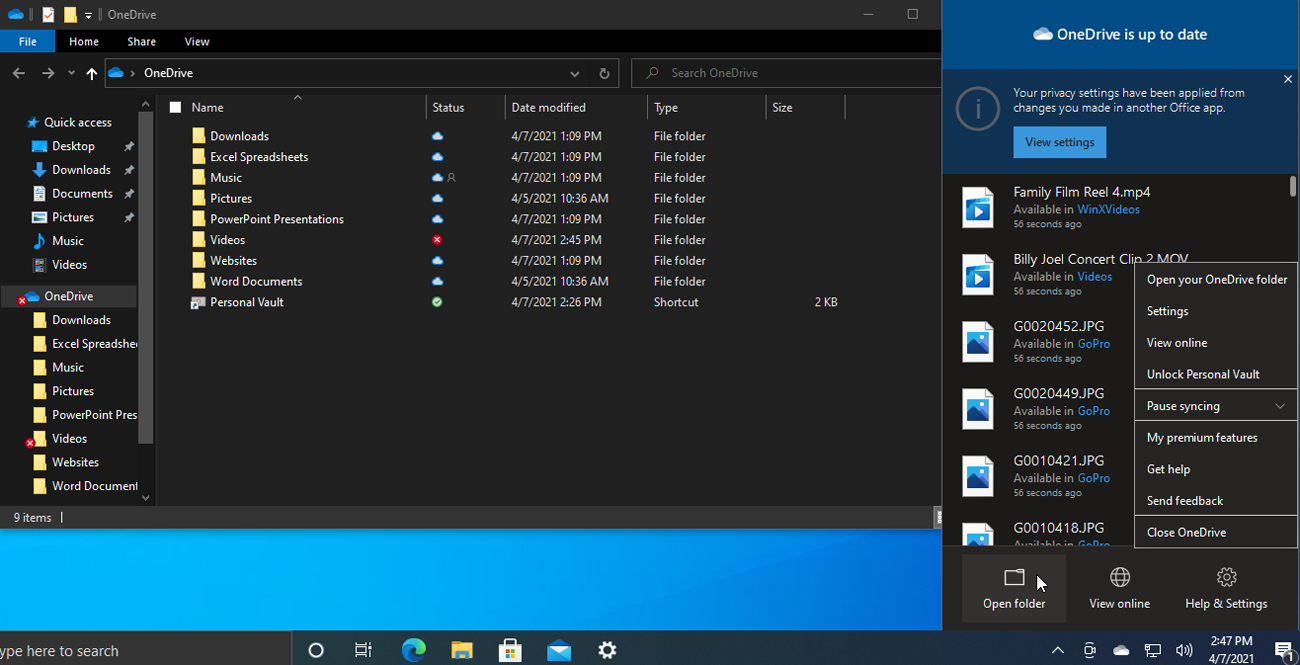Switch to the Share ribbon tab

(141, 42)
